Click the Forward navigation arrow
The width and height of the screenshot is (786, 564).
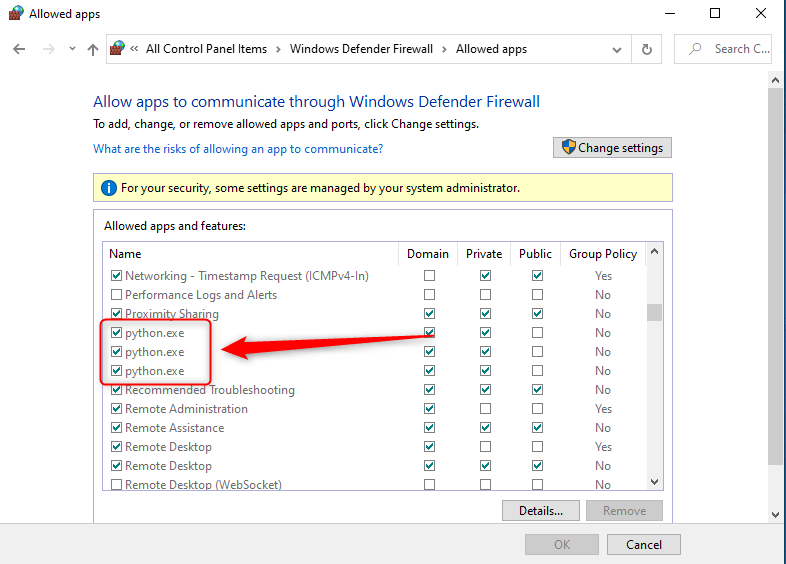click(x=49, y=49)
